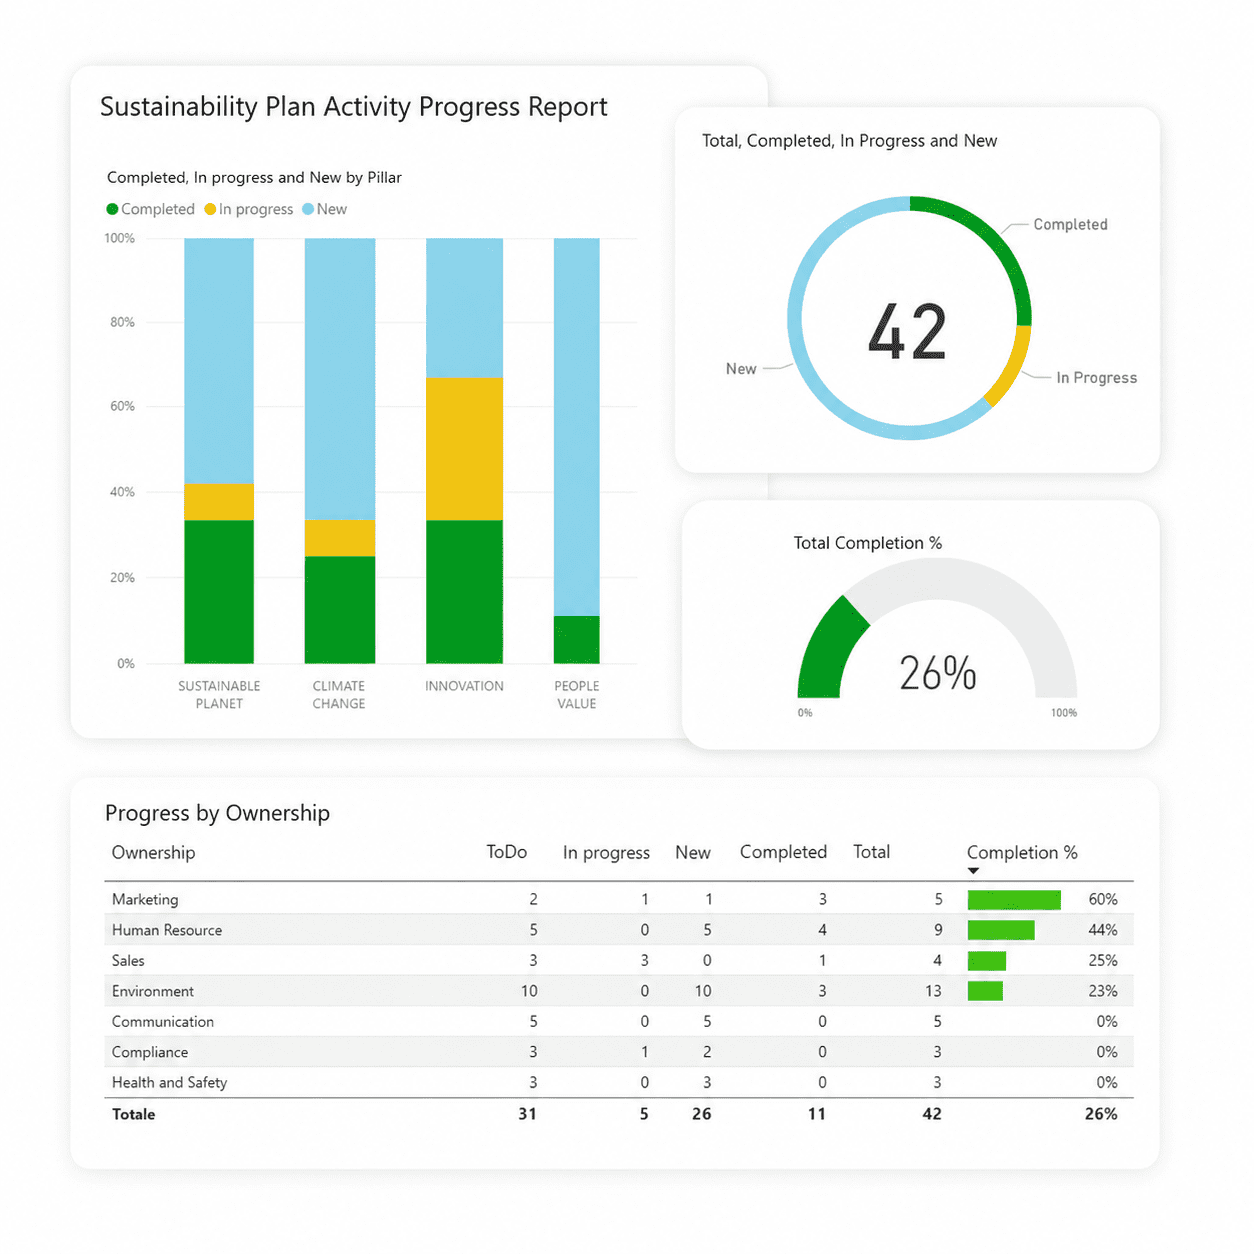The image size is (1254, 1254).
Task: Click the Total Completion % gauge title
Action: pos(868,543)
